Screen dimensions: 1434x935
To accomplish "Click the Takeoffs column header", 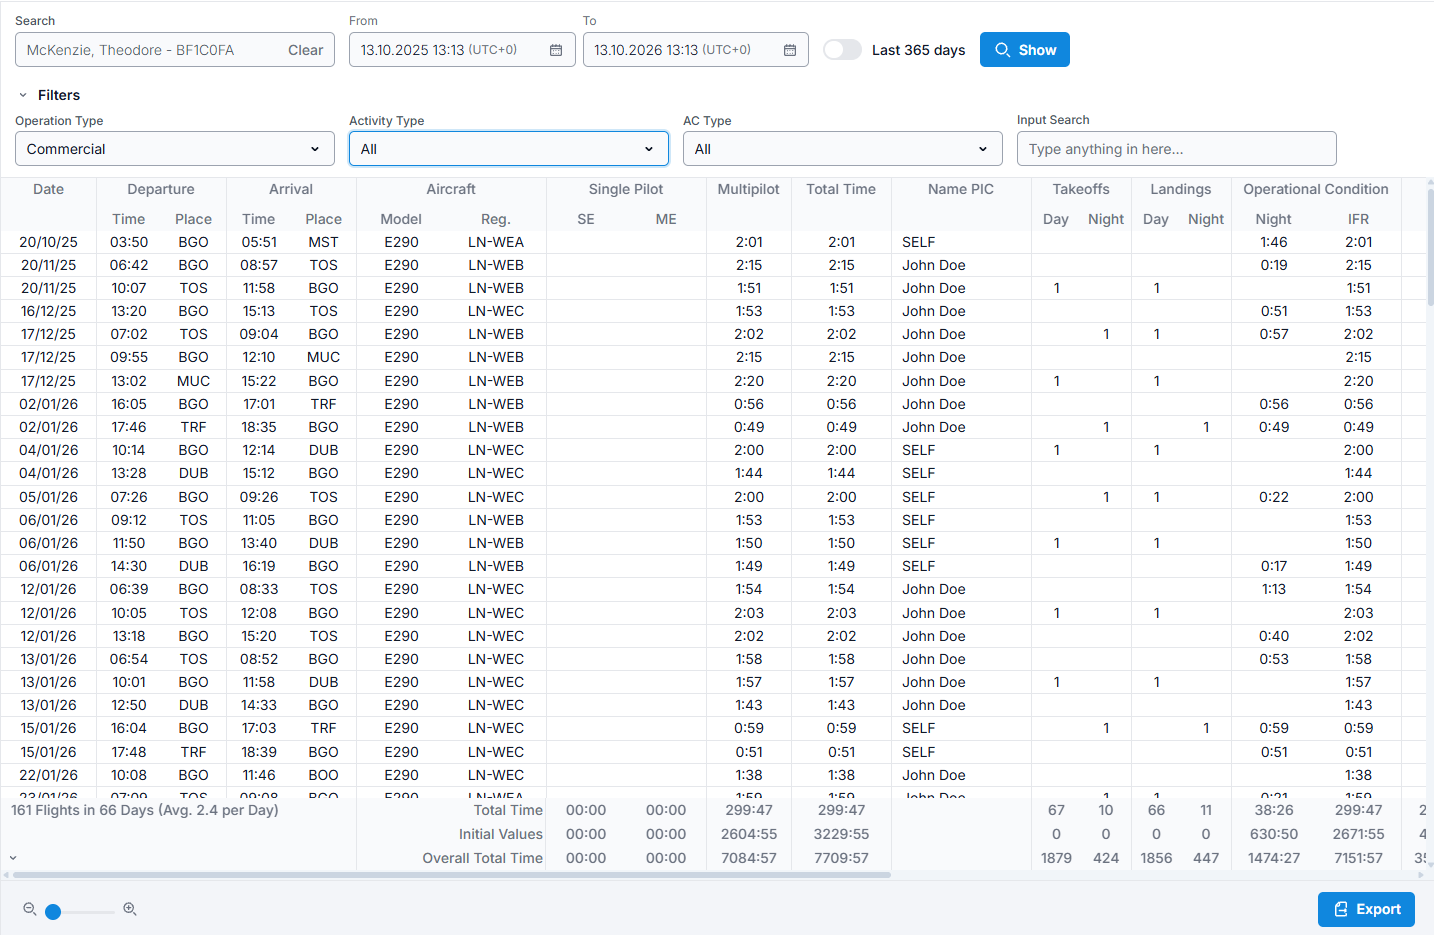I will 1081,189.
